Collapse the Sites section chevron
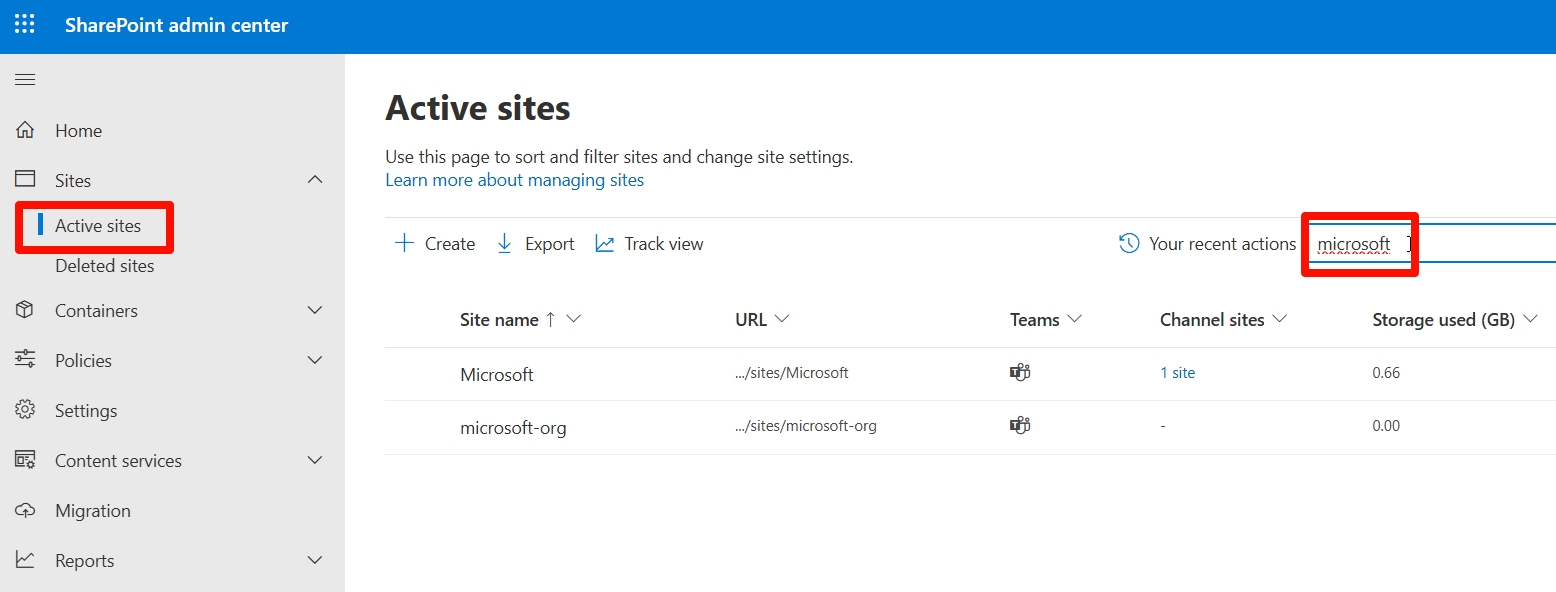Image resolution: width=1556 pixels, height=592 pixels. tap(315, 181)
